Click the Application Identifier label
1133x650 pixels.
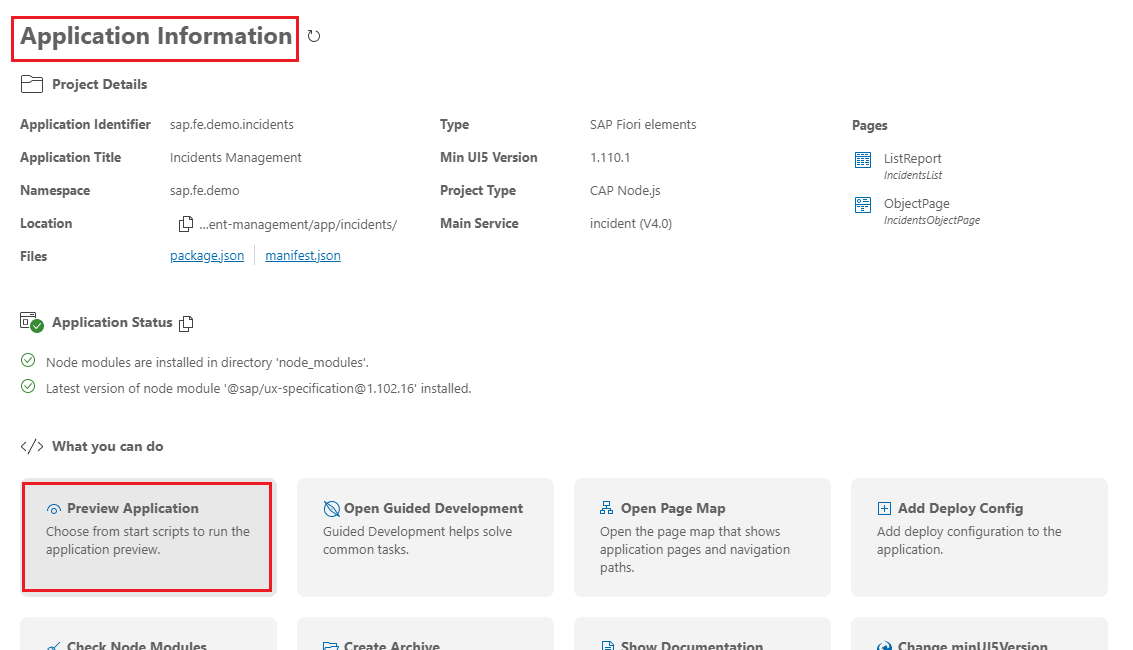[85, 124]
